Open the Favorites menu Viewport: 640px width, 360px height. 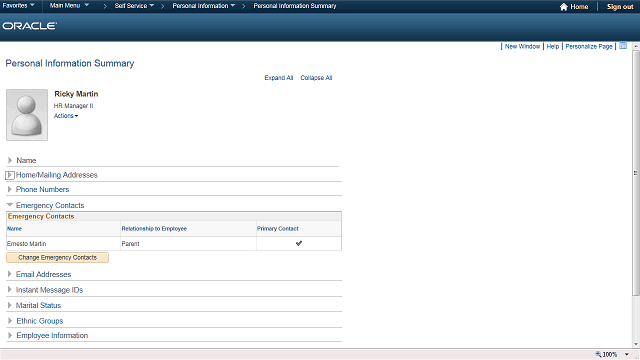click(x=18, y=6)
